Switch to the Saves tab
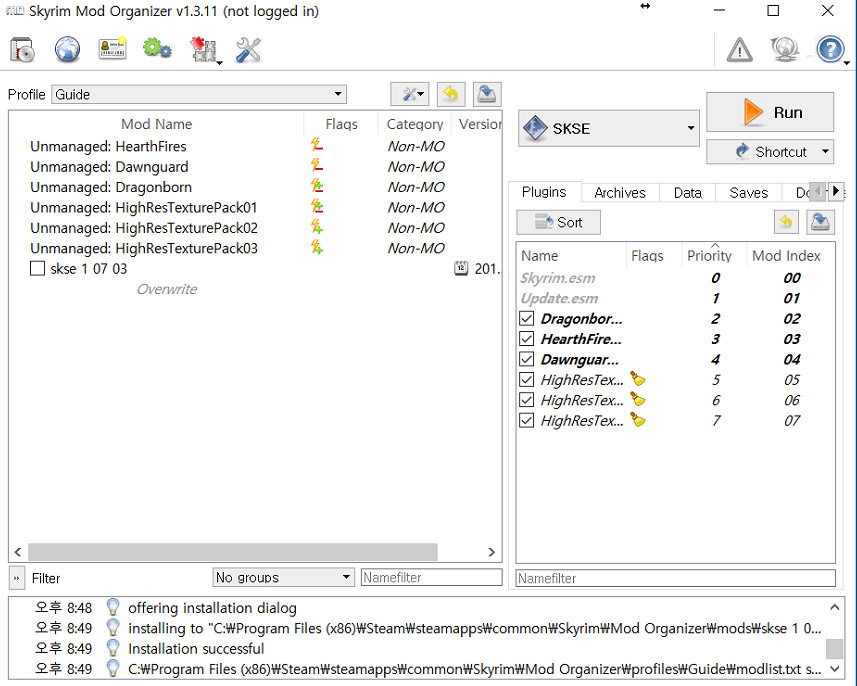This screenshot has height=686, width=857. (748, 193)
